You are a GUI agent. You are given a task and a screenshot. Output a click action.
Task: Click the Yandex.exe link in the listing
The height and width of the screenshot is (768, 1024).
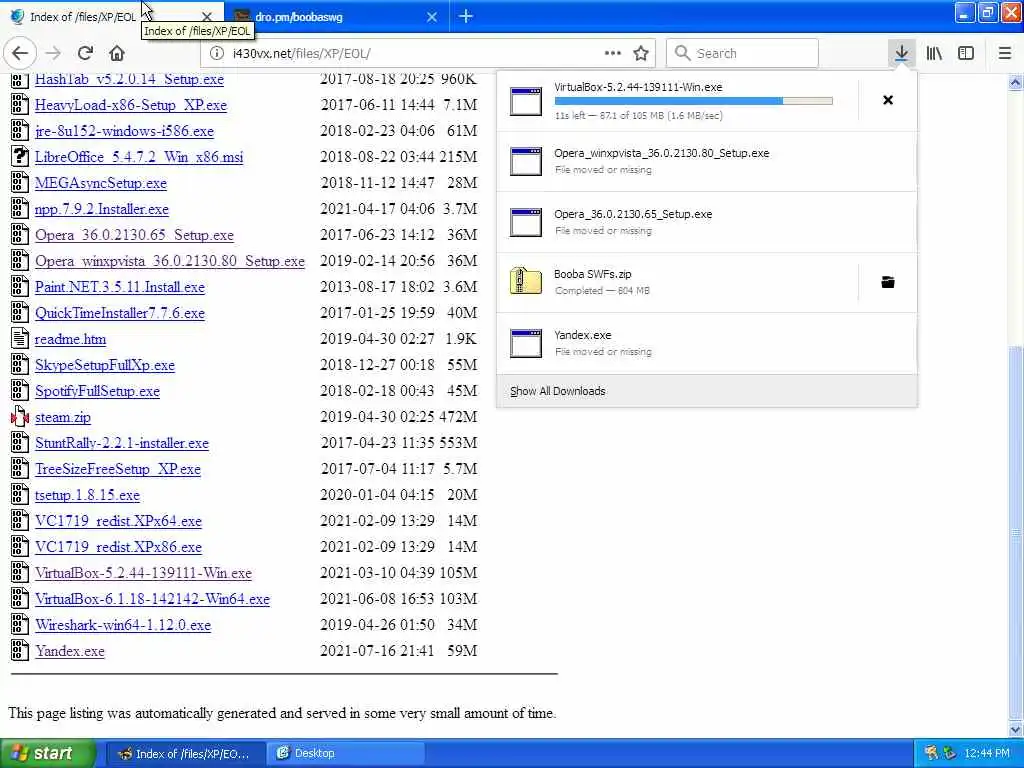(69, 652)
